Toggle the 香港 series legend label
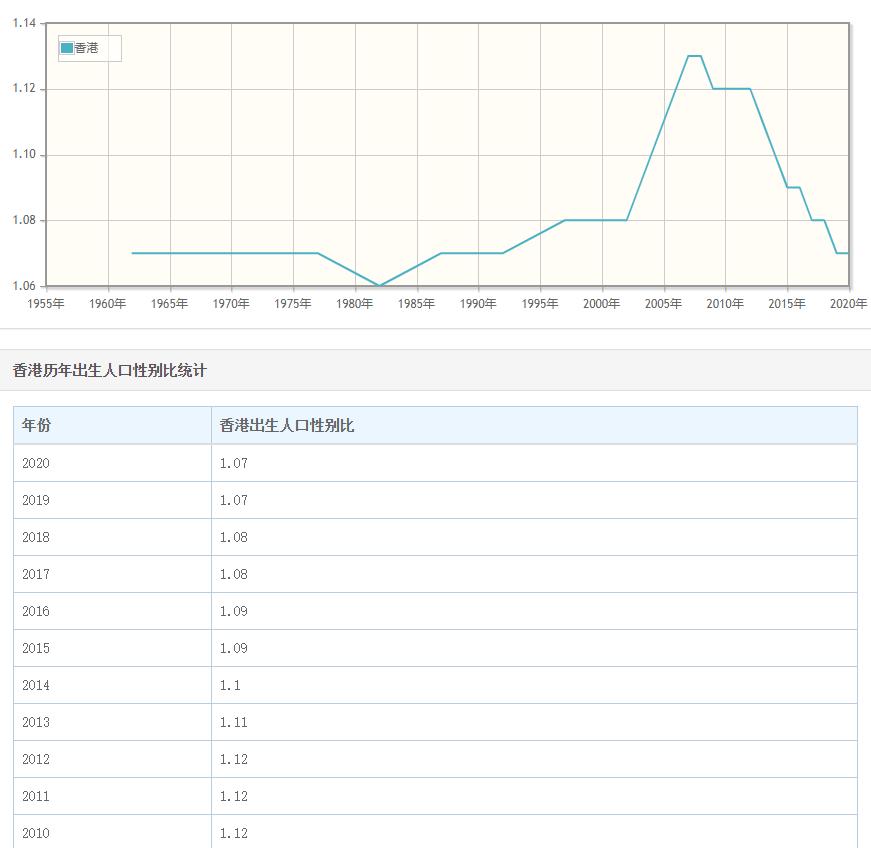This screenshot has height=848, width=871. coord(87,48)
